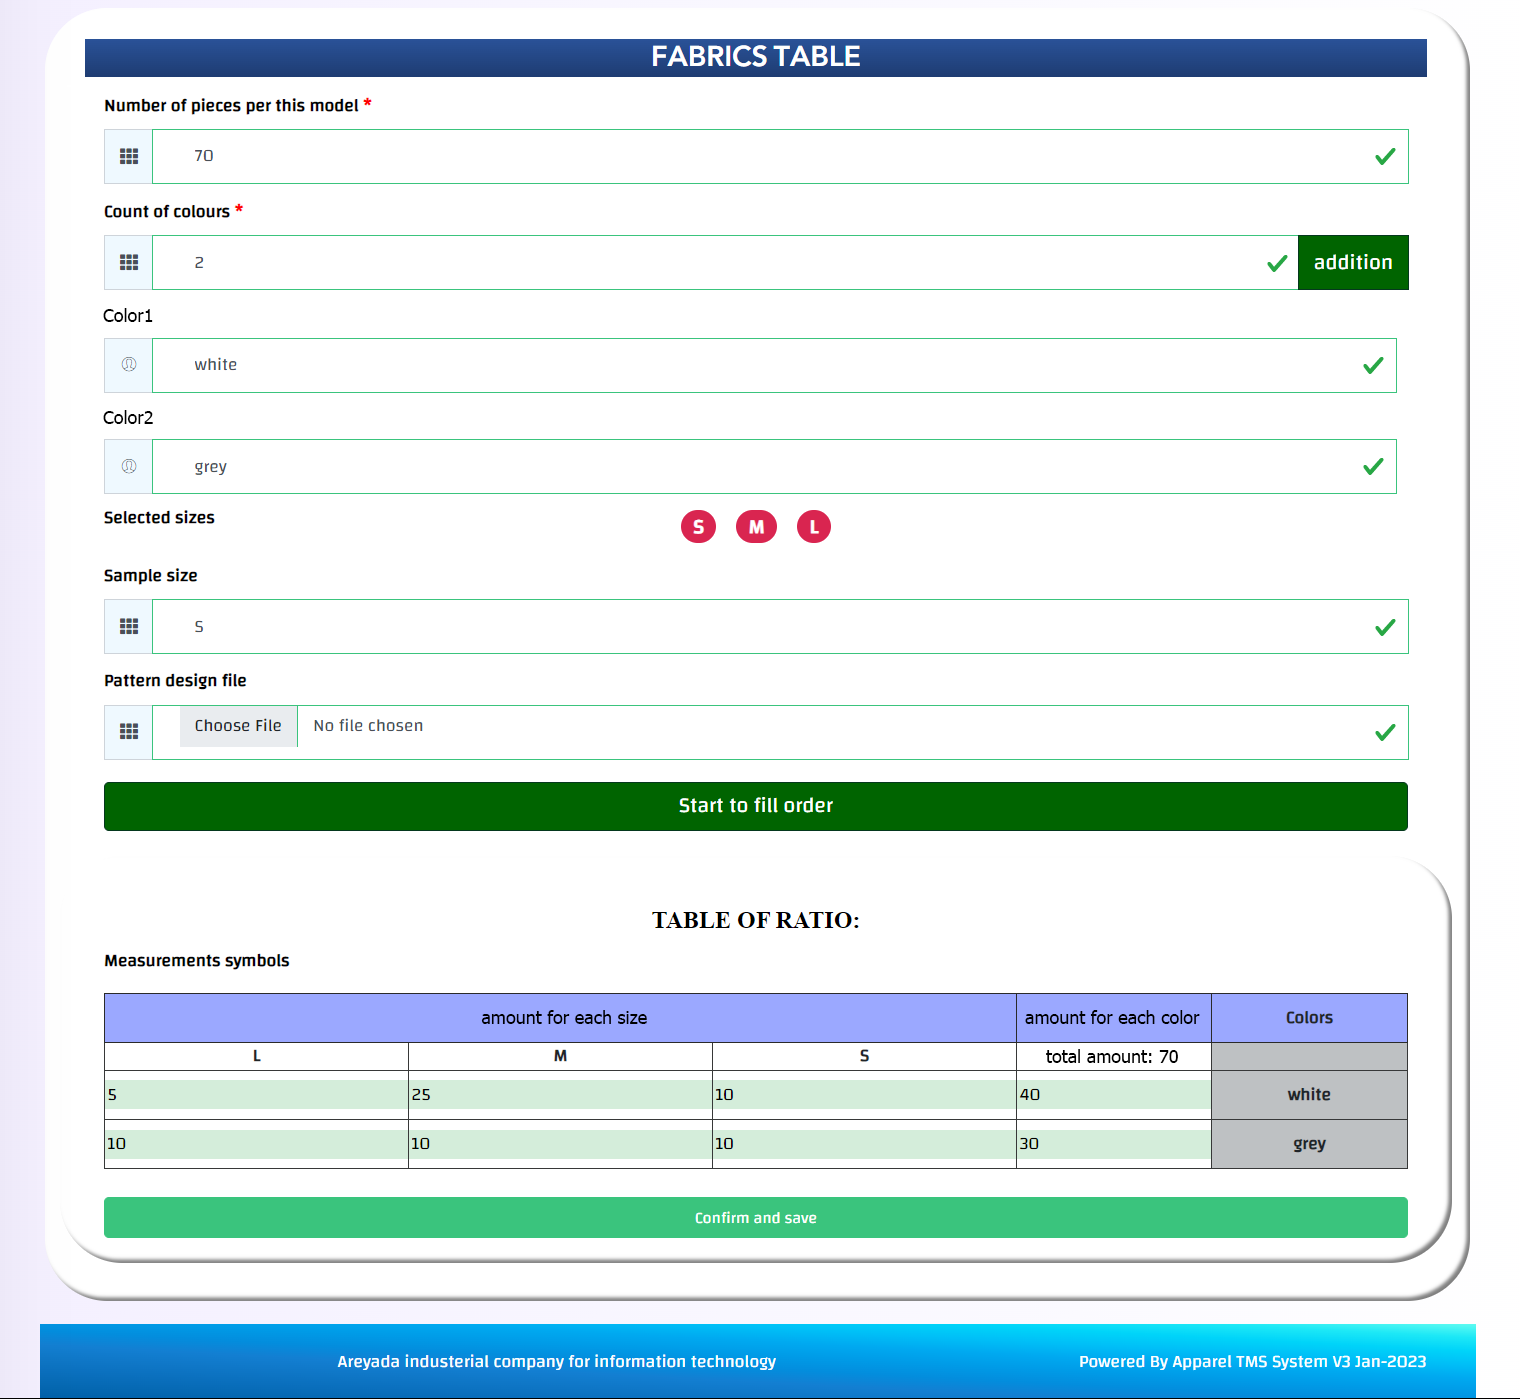The image size is (1520, 1399).
Task: Click the icon beside Color1 white field
Action: pos(129,365)
